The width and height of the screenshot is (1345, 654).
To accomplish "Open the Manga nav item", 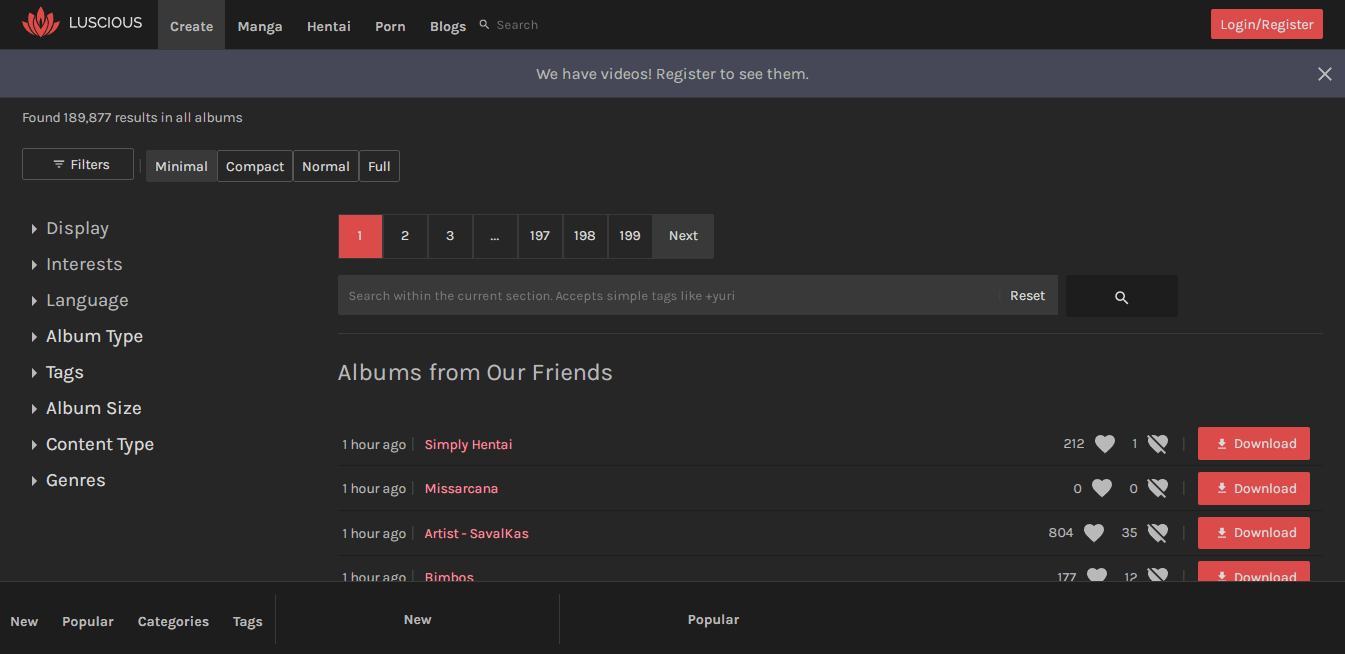I will (x=260, y=25).
